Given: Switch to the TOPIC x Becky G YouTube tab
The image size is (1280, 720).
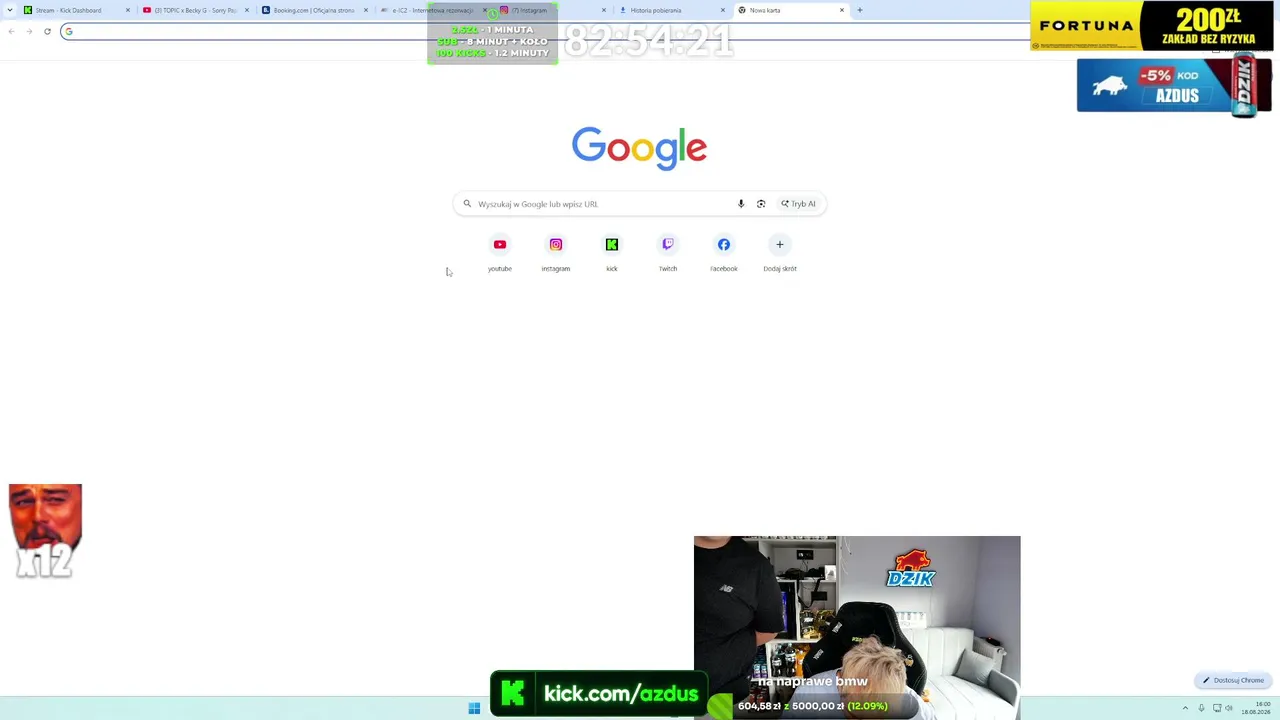Looking at the screenshot, I should click(x=195, y=10).
